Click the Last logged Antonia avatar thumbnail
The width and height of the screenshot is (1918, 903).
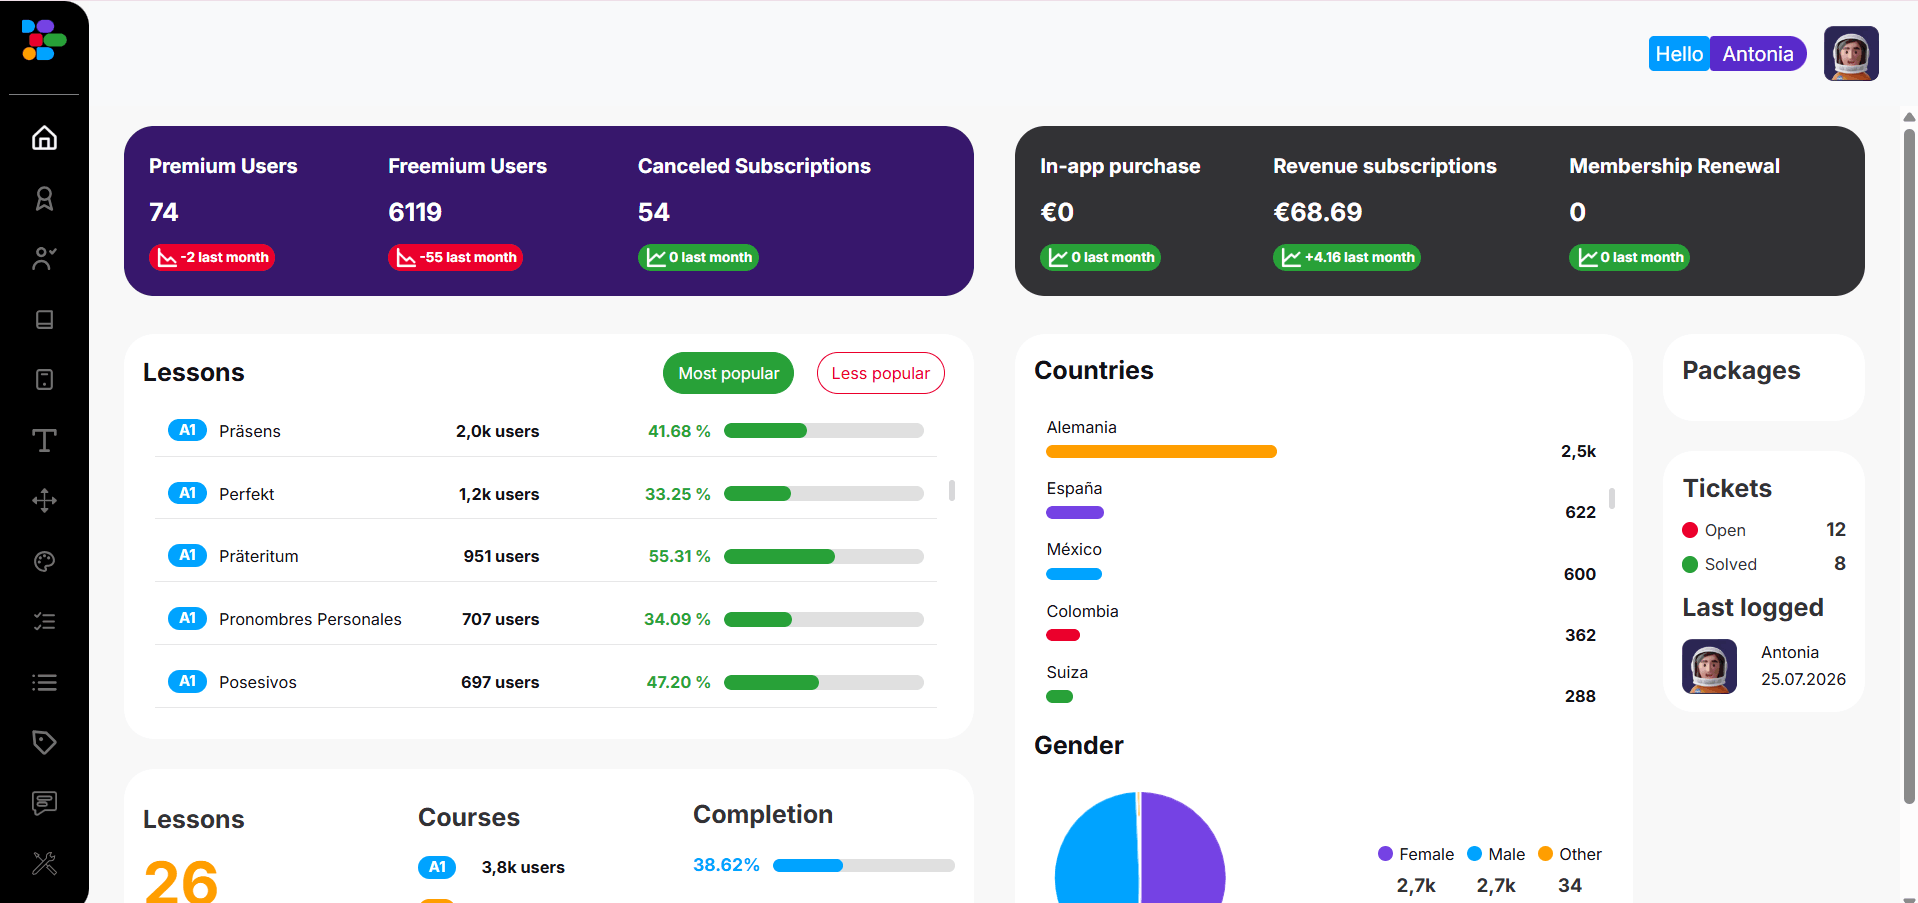pos(1709,666)
